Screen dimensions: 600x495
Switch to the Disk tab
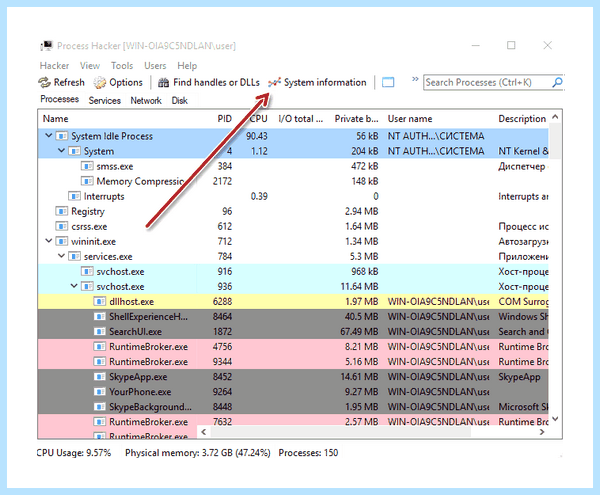[179, 101]
